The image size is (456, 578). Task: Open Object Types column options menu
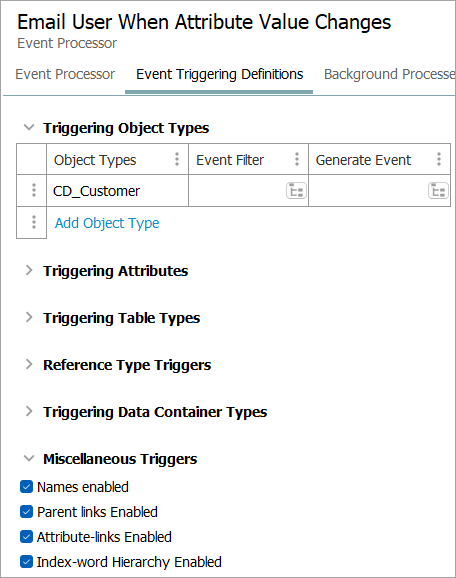(x=177, y=159)
